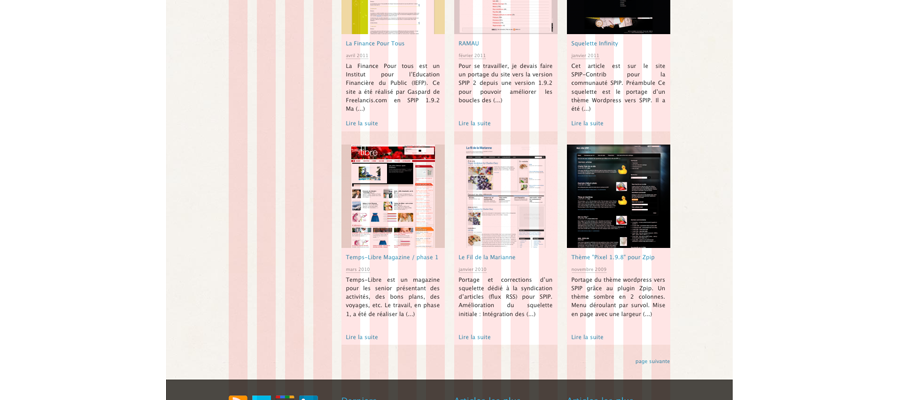Click the RAMAU article thumbnail image

click(x=506, y=16)
